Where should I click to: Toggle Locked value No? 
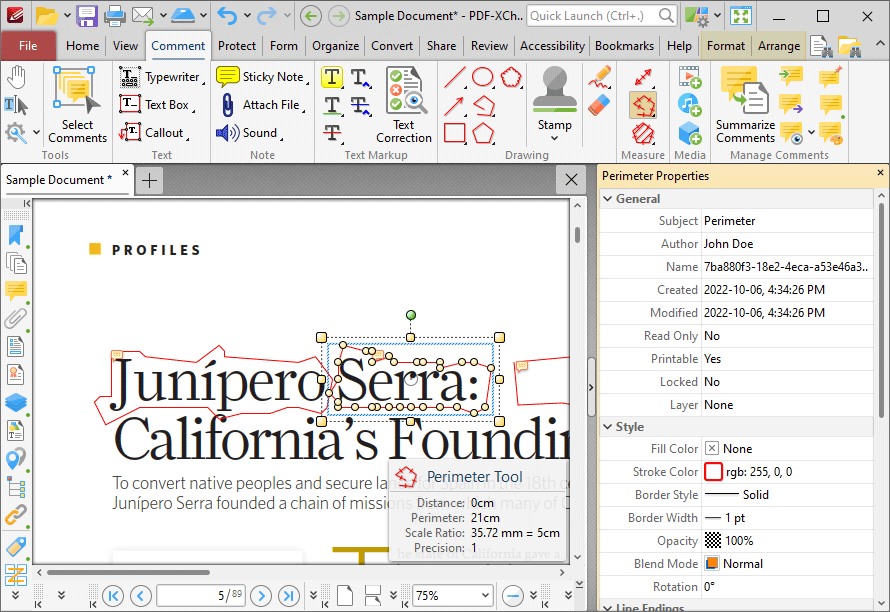787,382
